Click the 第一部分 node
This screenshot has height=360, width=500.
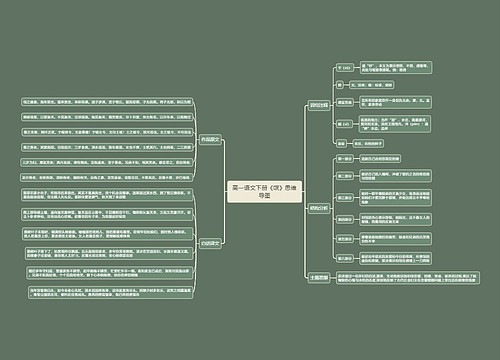344,159
